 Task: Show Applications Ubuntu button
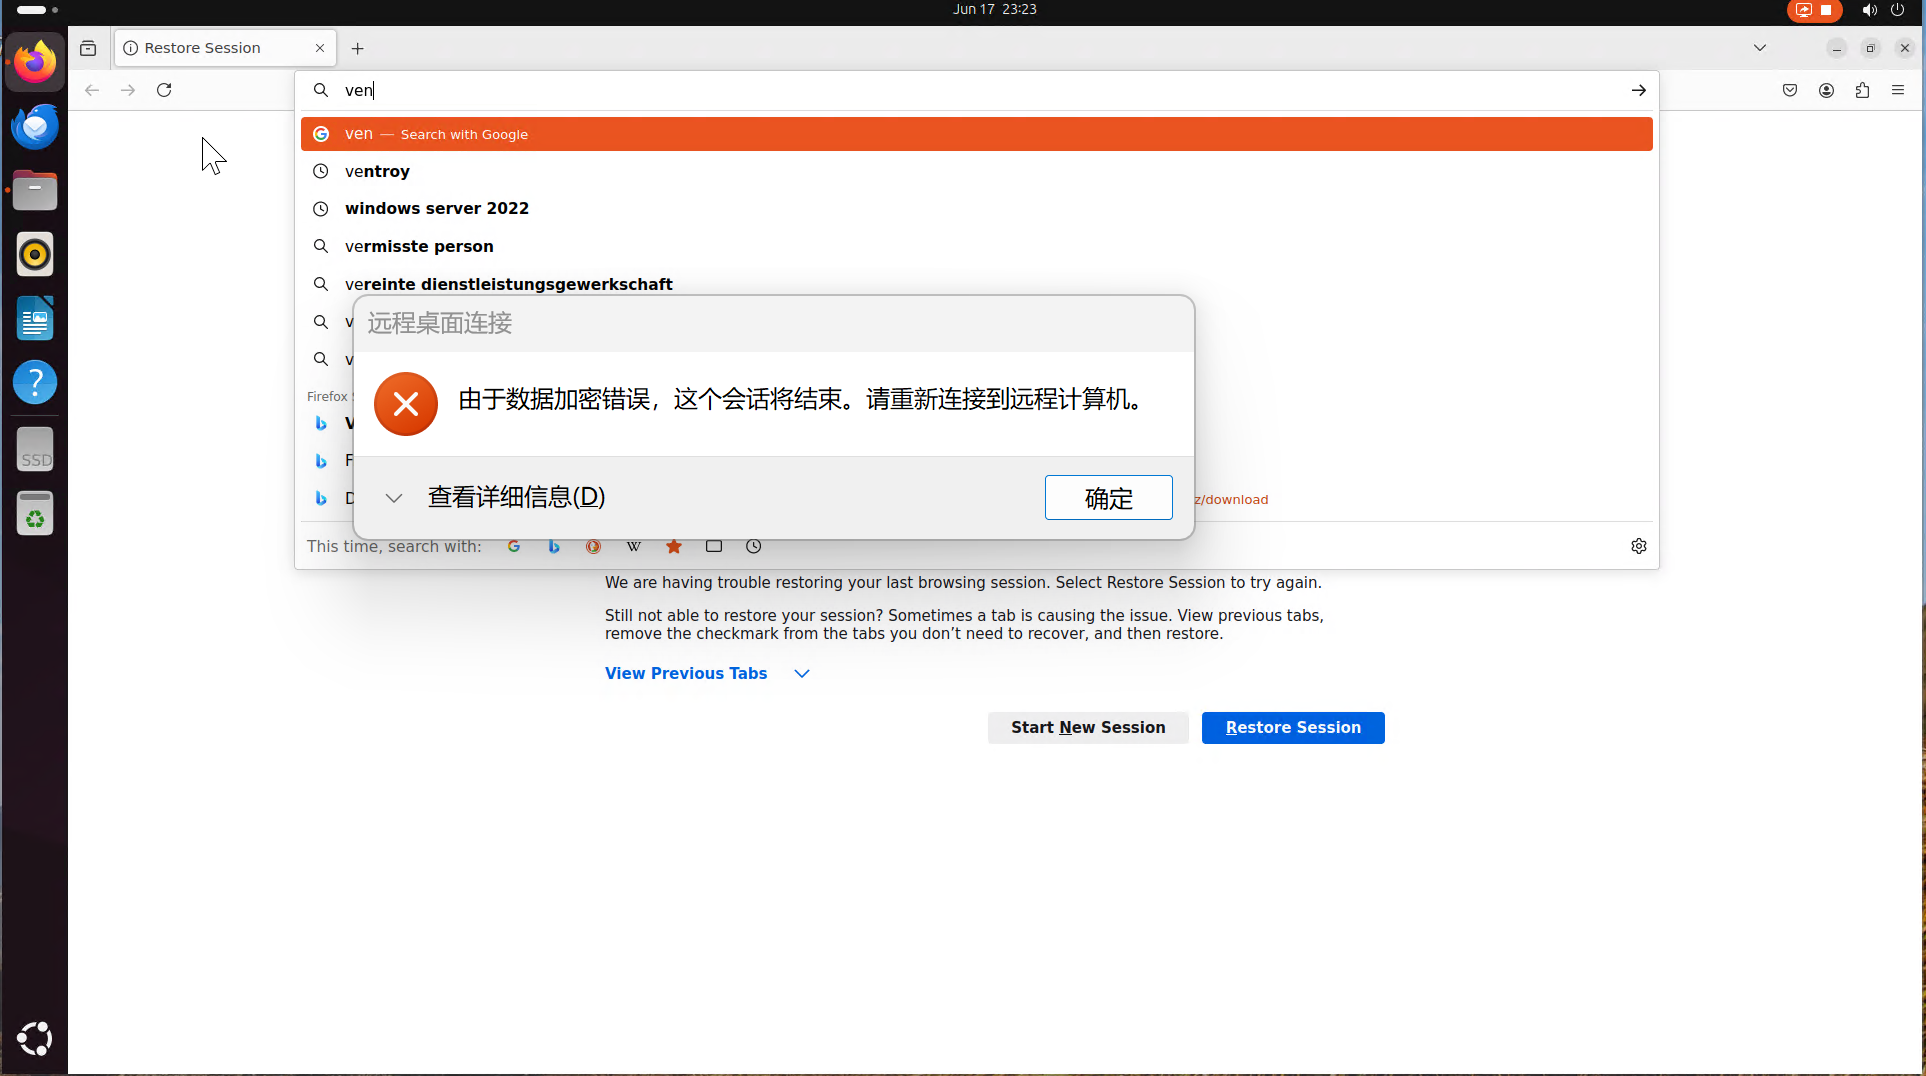35,1038
